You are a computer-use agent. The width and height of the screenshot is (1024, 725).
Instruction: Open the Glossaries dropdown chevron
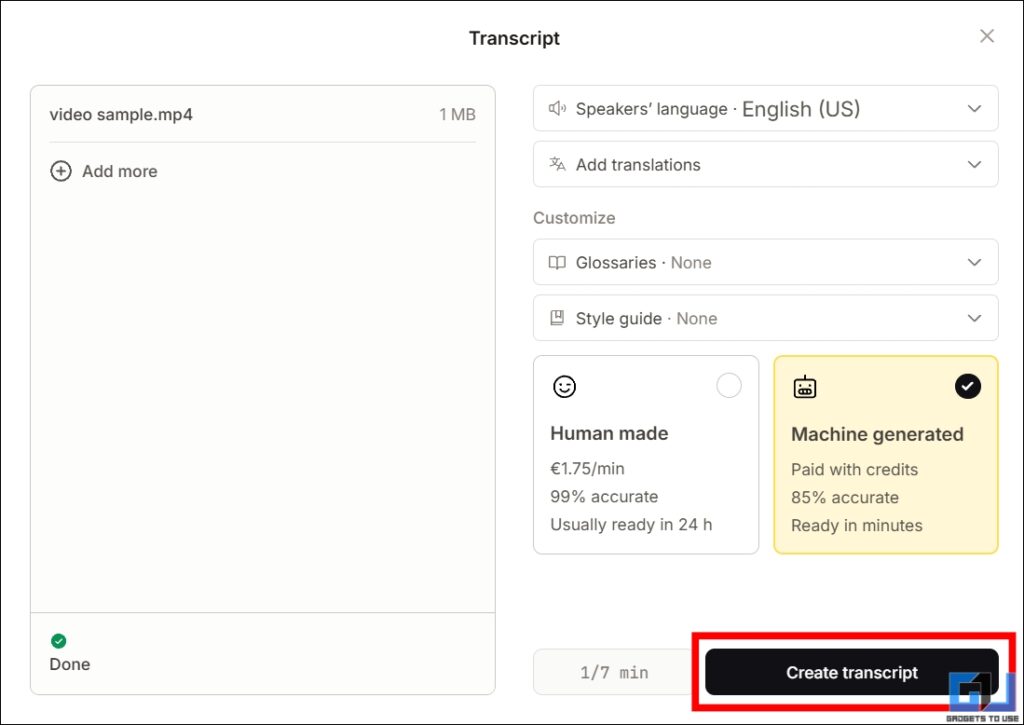pos(974,263)
